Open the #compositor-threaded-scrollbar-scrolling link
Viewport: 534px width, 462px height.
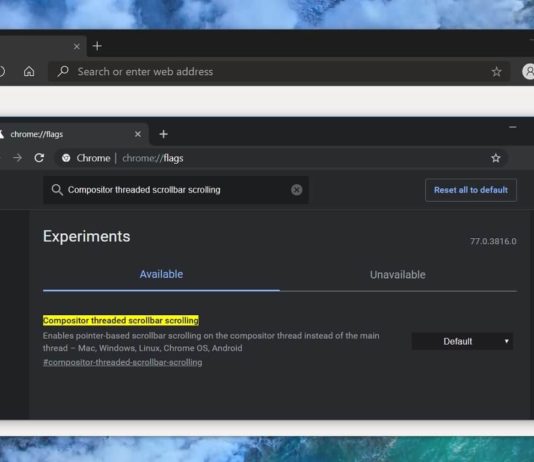123,362
